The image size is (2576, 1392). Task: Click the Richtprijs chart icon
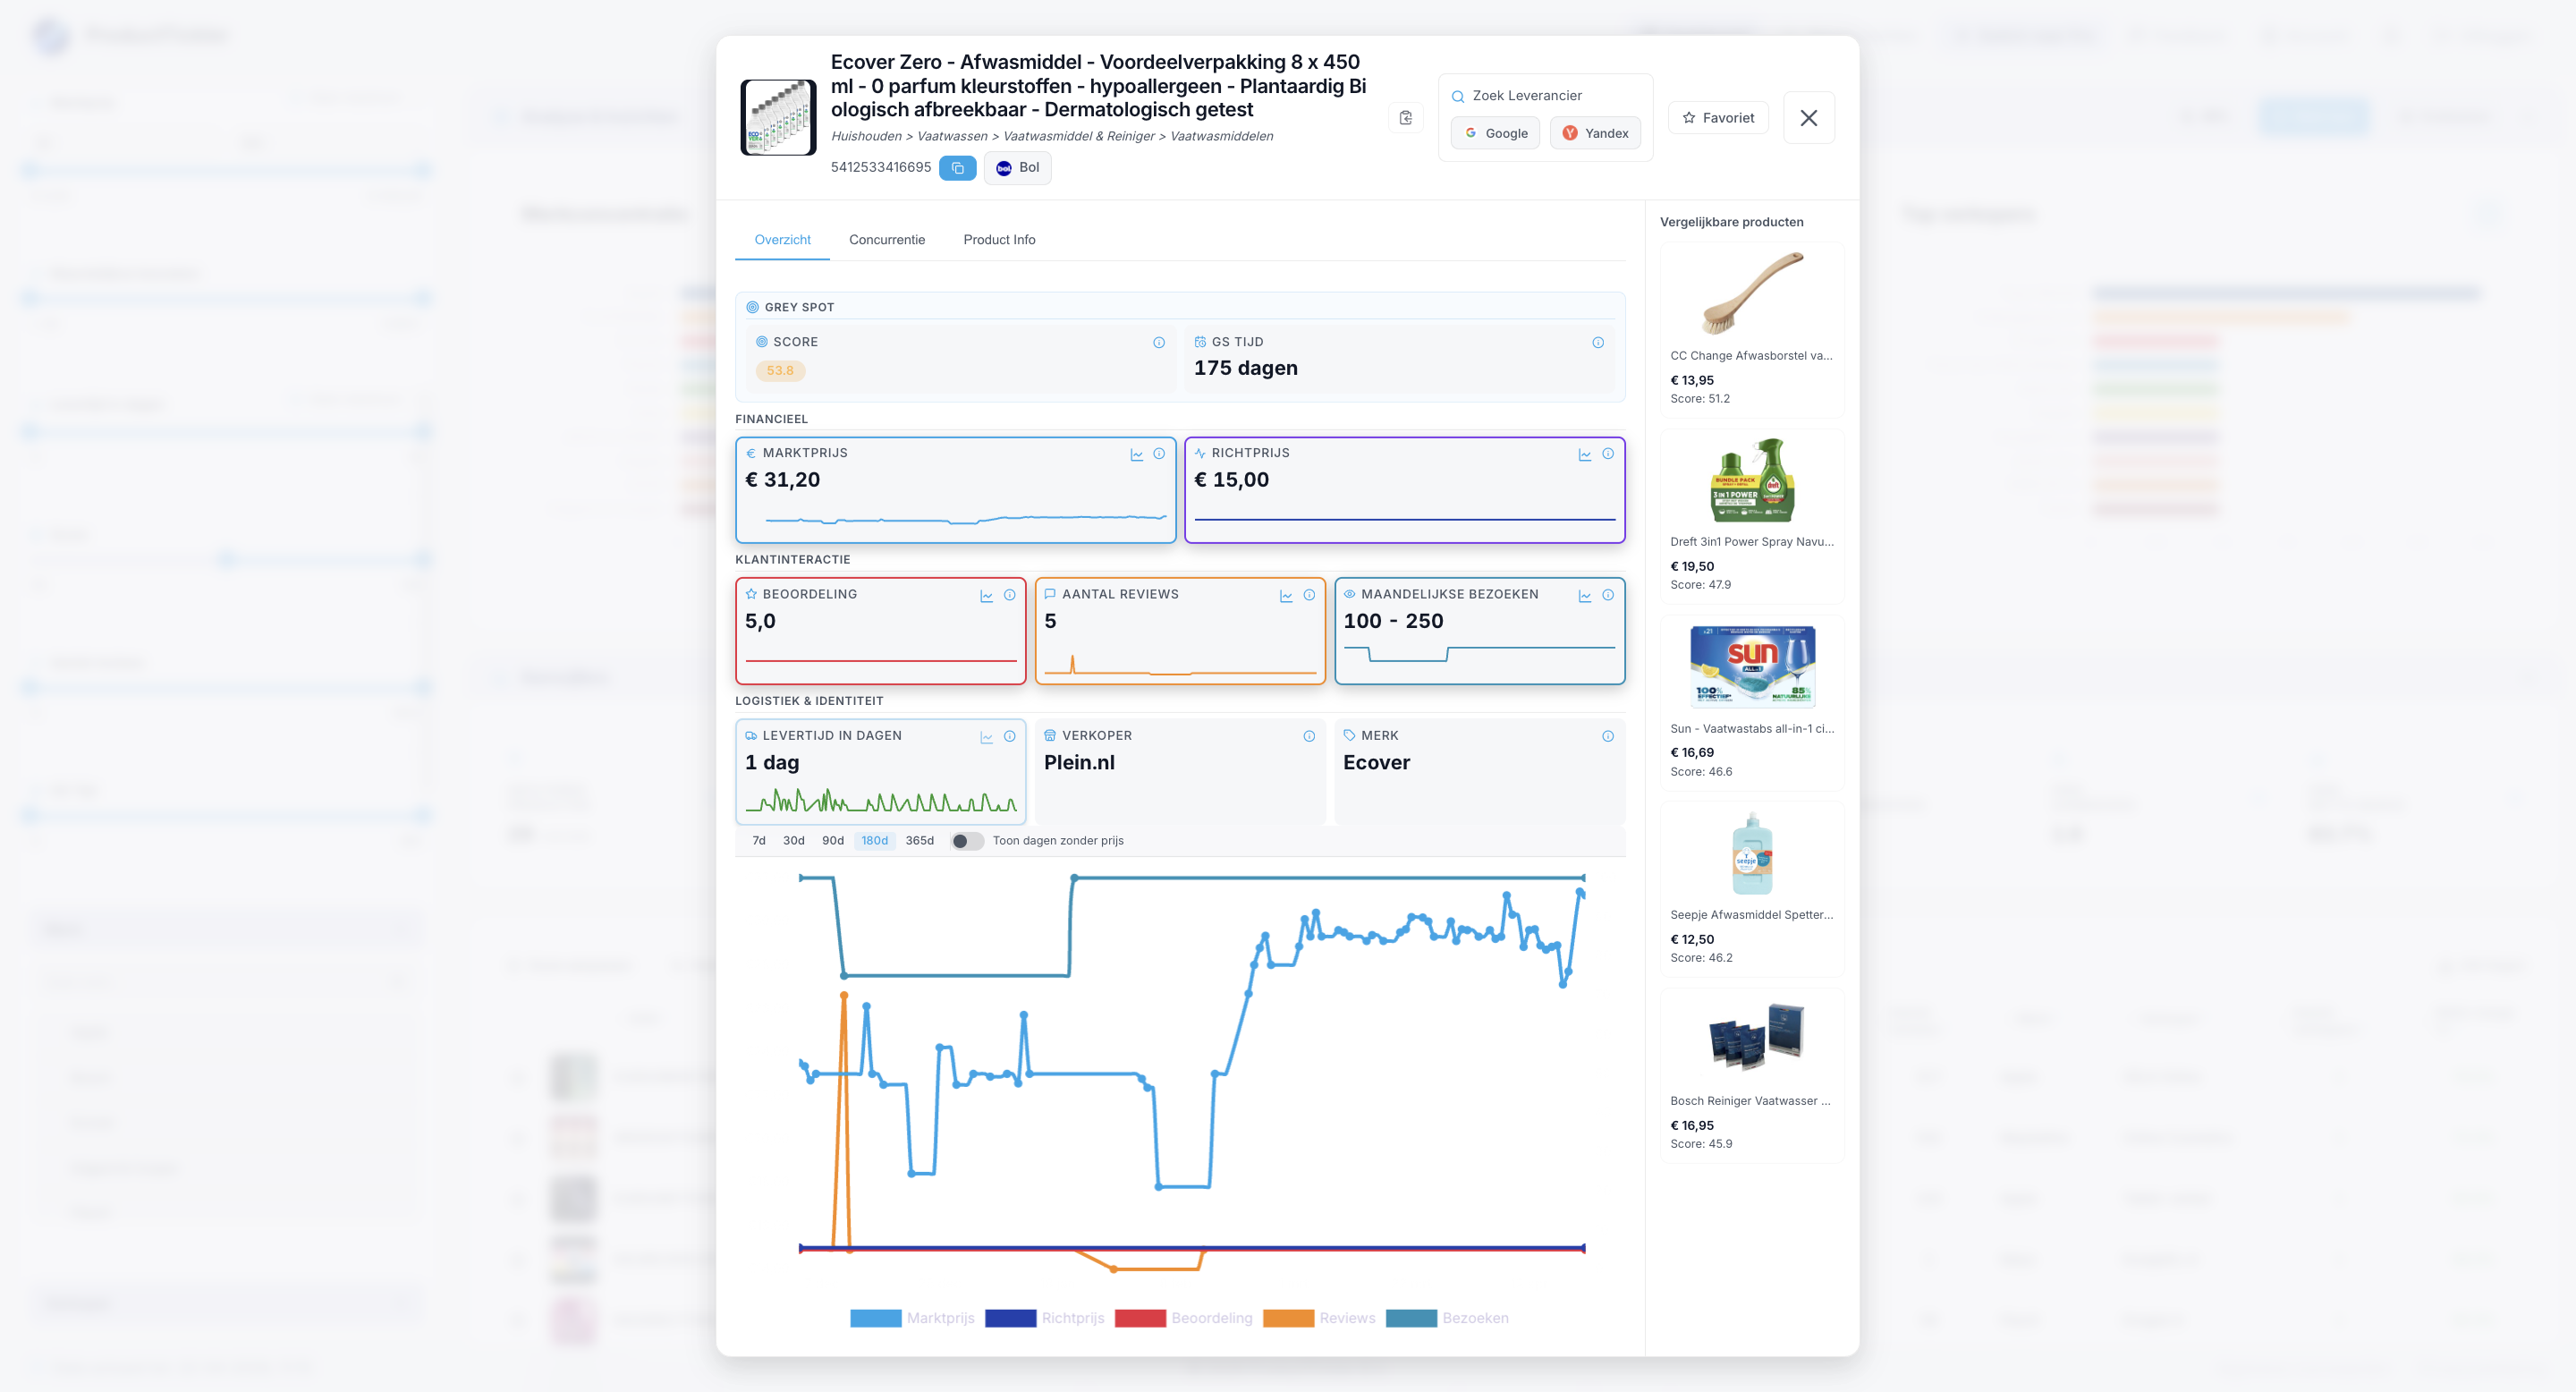pyautogui.click(x=1585, y=454)
